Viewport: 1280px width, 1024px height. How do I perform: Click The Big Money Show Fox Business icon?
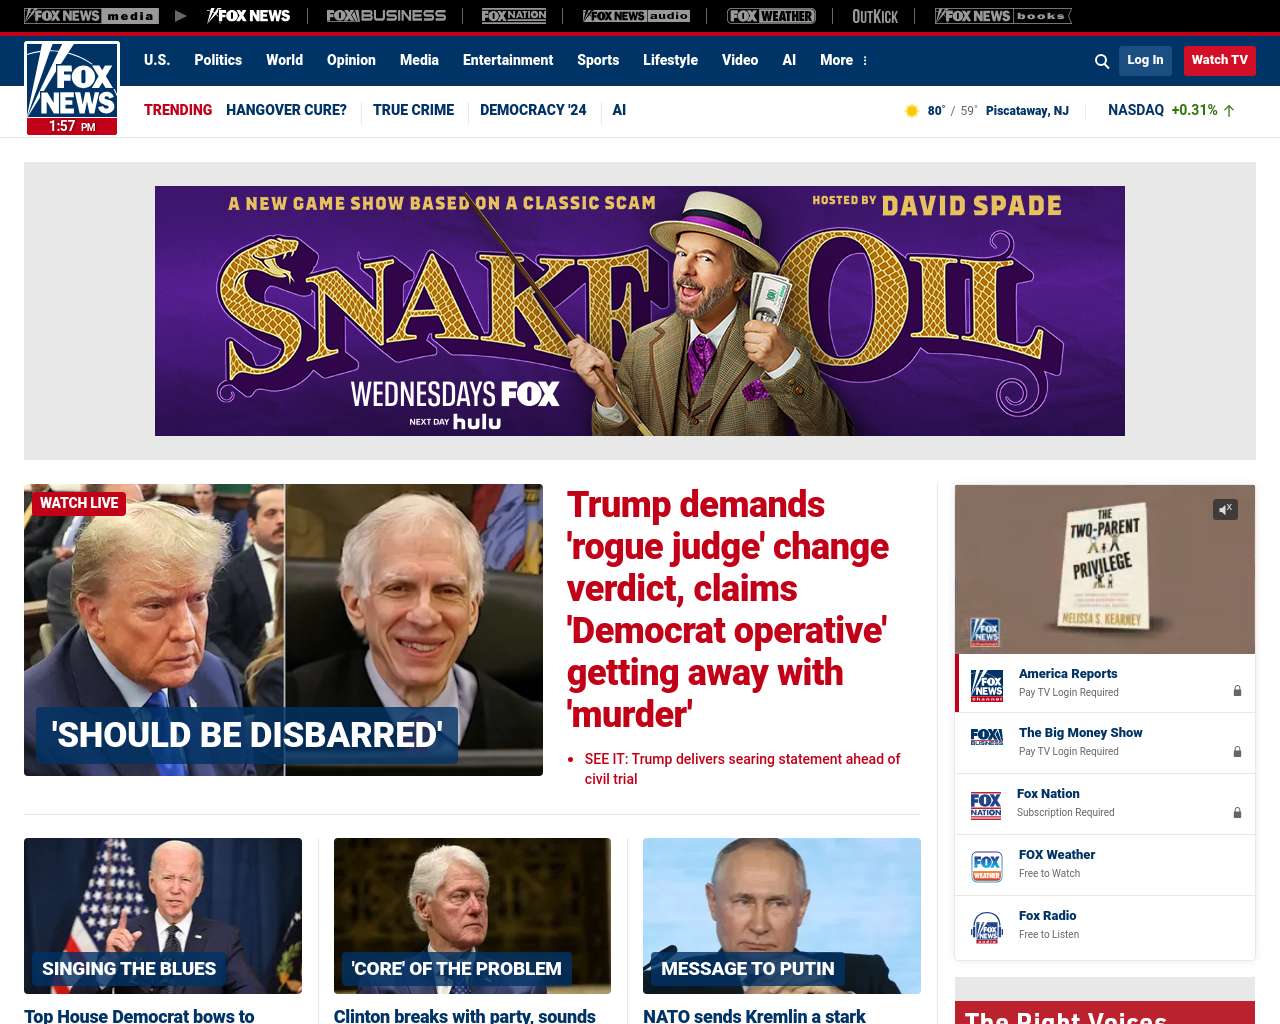(x=987, y=737)
